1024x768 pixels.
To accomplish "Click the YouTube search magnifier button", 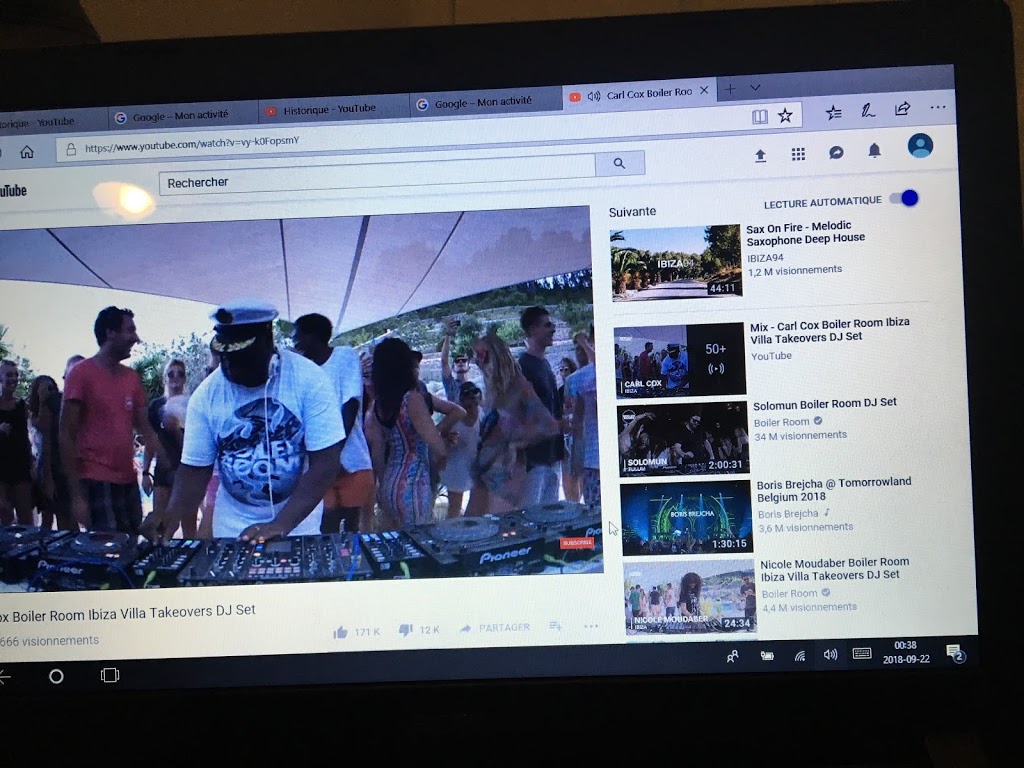I will [x=619, y=164].
